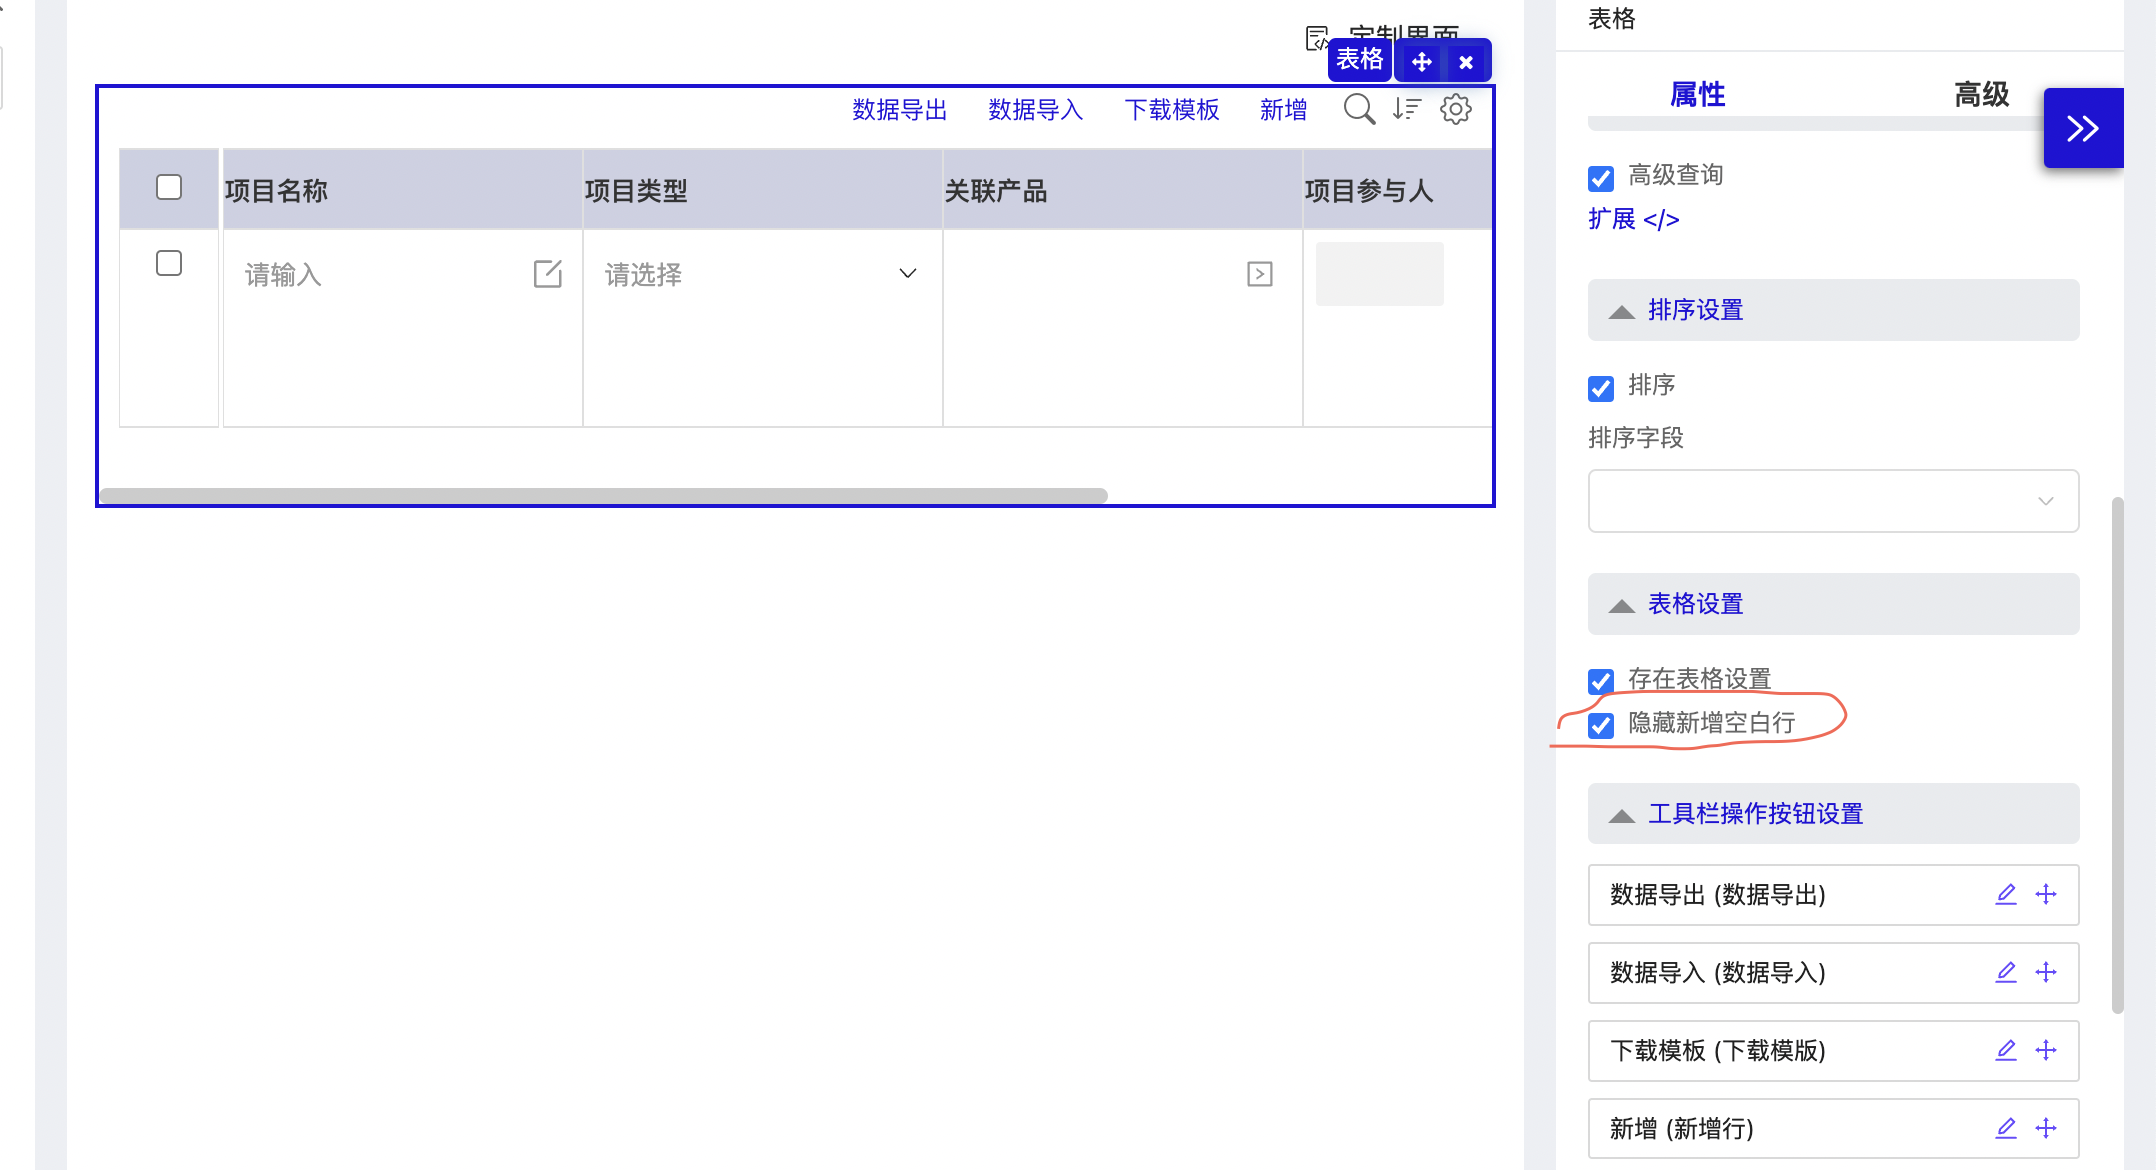Click the 下载模板 link in table toolbar
The image size is (2156, 1170).
[x=1171, y=109]
